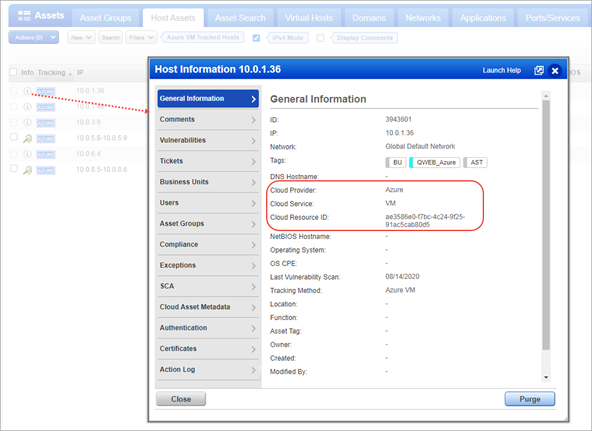Image resolution: width=592 pixels, height=431 pixels.
Task: Open info icon for host 10.0.1.36
Action: [x=27, y=91]
